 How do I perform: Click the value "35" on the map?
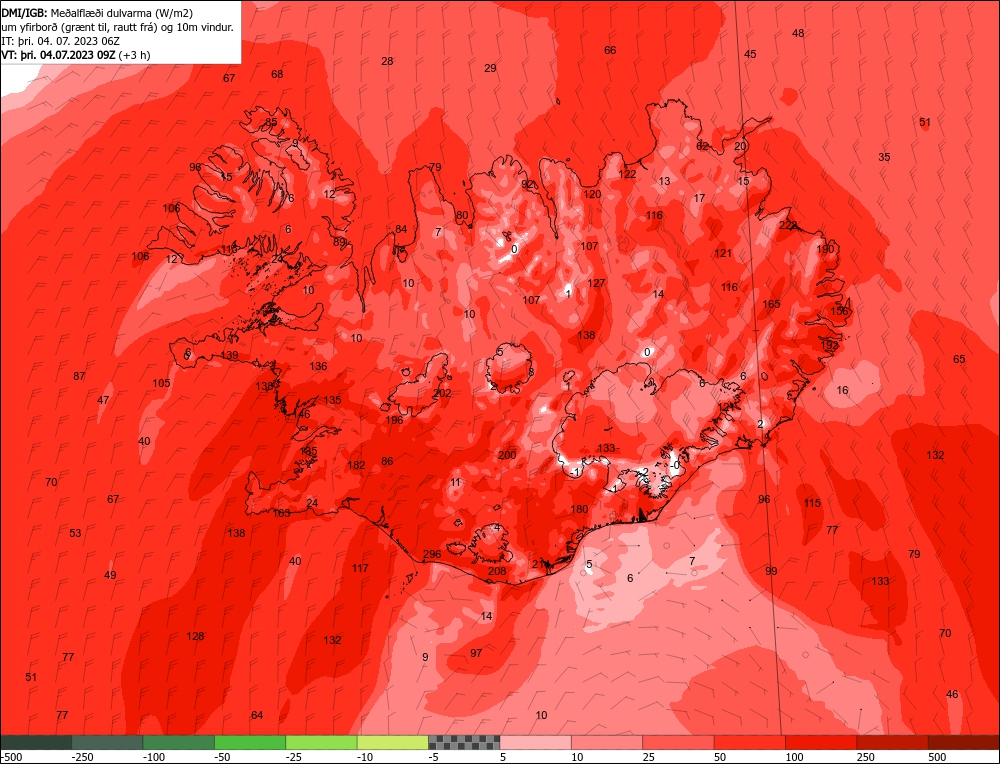884,158
